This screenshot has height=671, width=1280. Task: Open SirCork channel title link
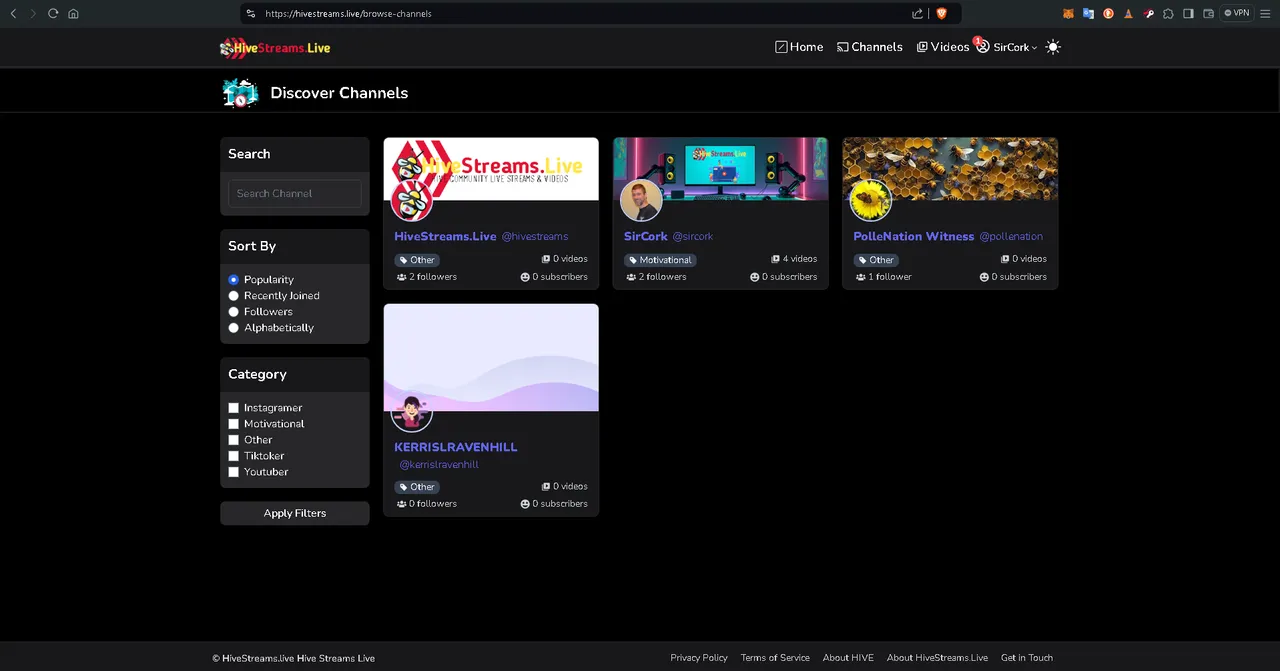[646, 237]
